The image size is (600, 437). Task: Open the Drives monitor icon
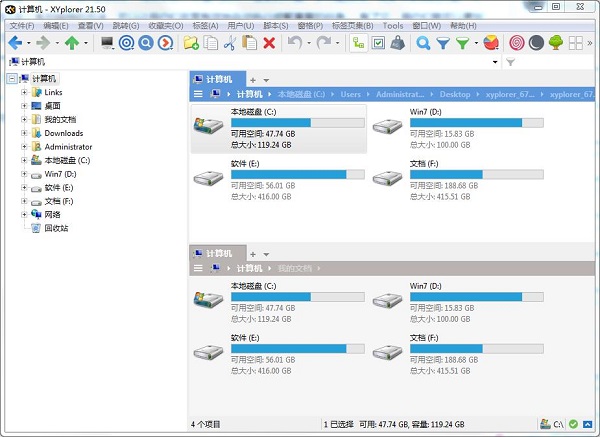[107, 43]
